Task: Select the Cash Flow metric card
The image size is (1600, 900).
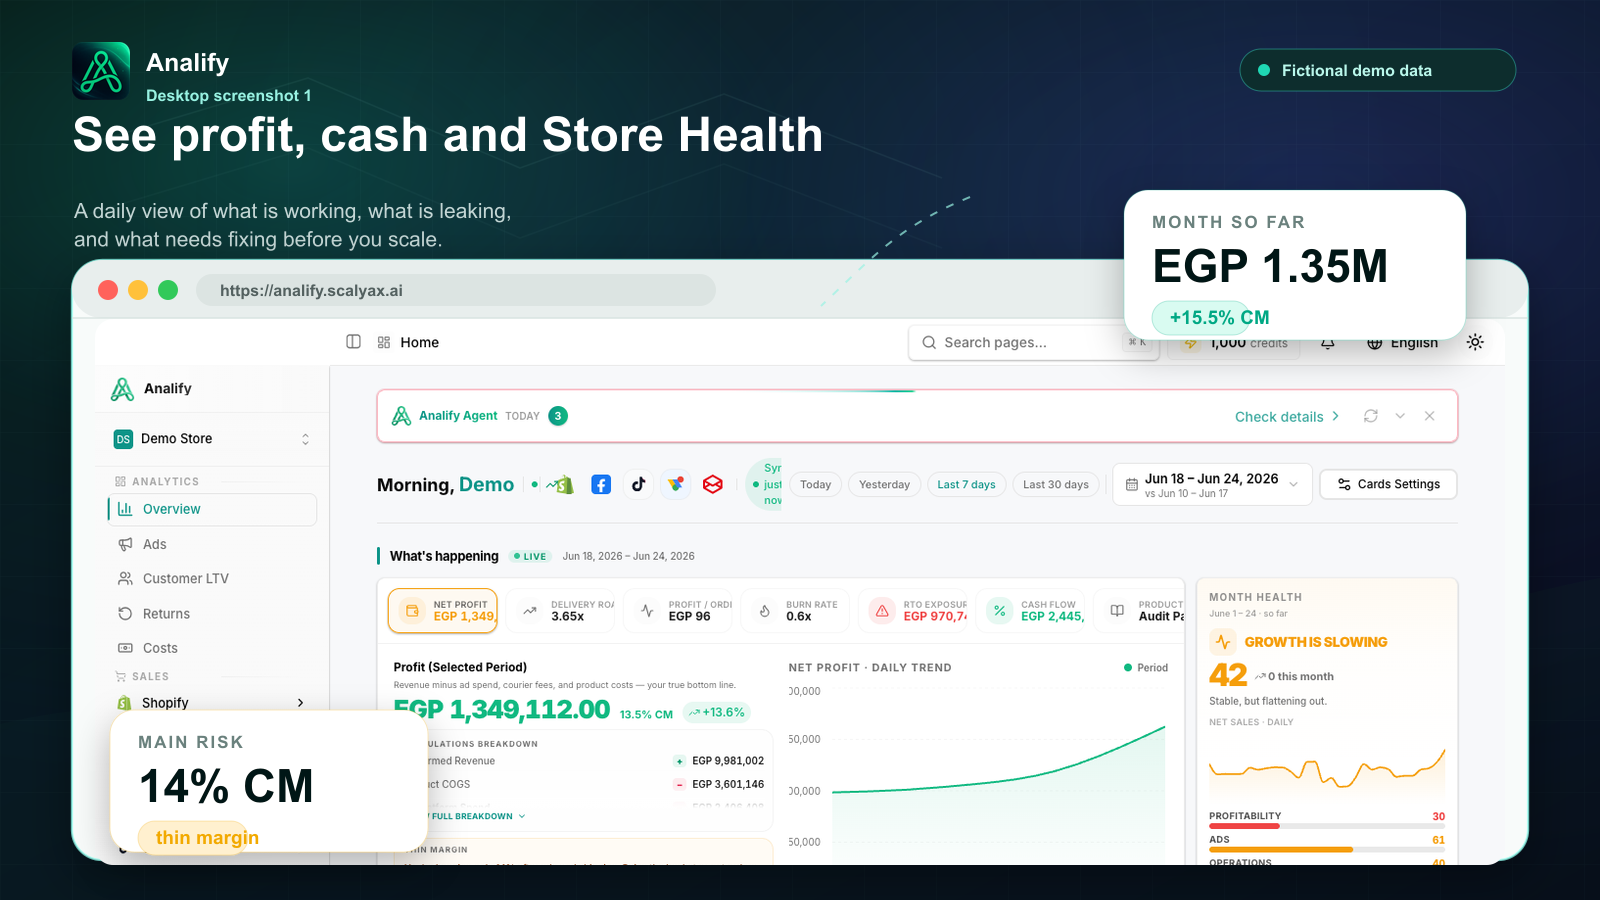Action: pyautogui.click(x=1031, y=611)
